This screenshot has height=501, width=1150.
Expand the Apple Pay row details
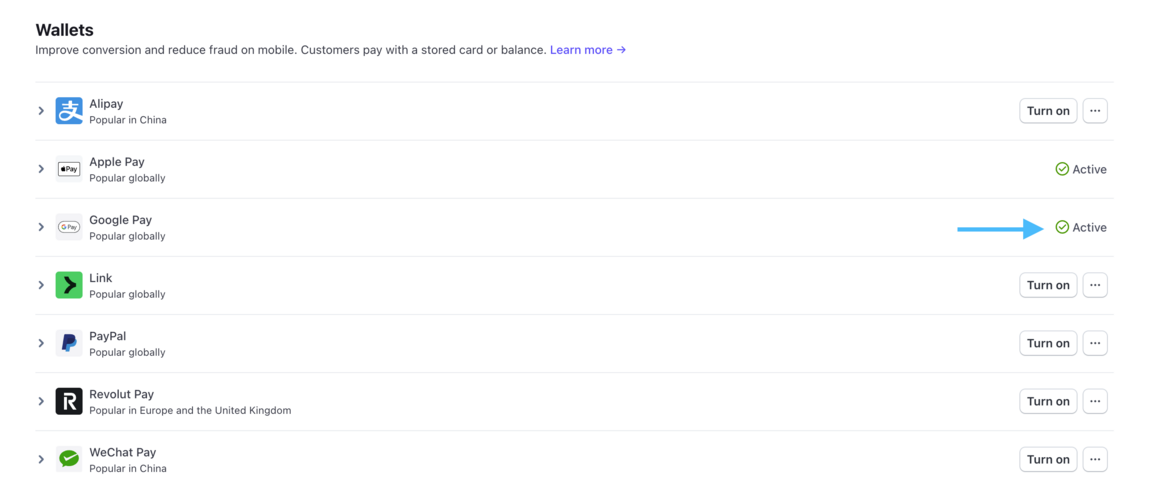[x=41, y=169]
